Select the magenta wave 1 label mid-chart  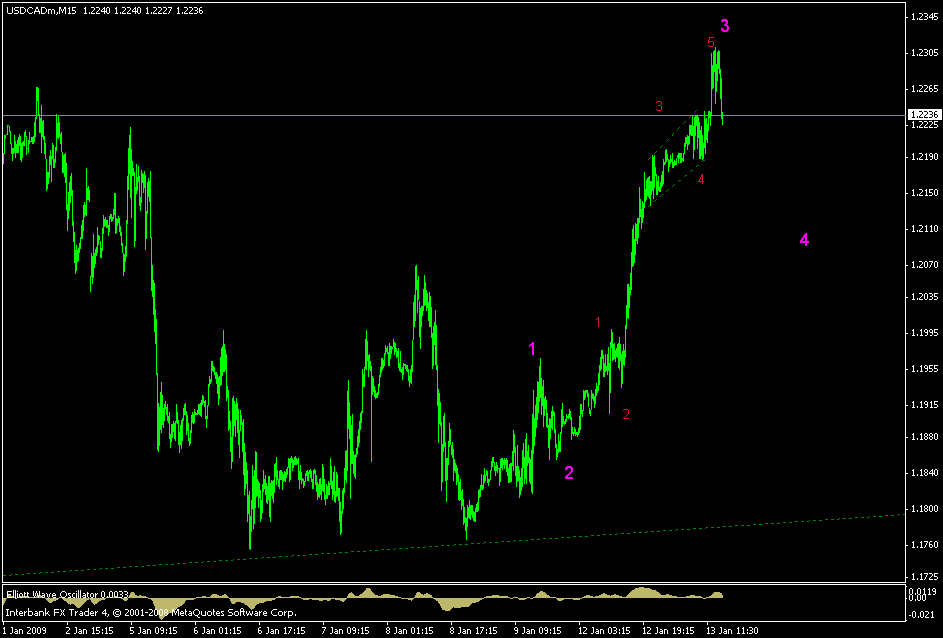click(533, 348)
